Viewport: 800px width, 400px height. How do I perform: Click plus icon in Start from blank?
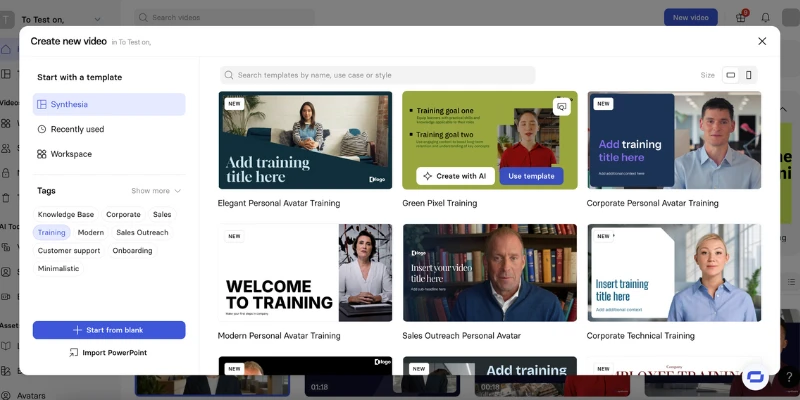click(x=77, y=330)
